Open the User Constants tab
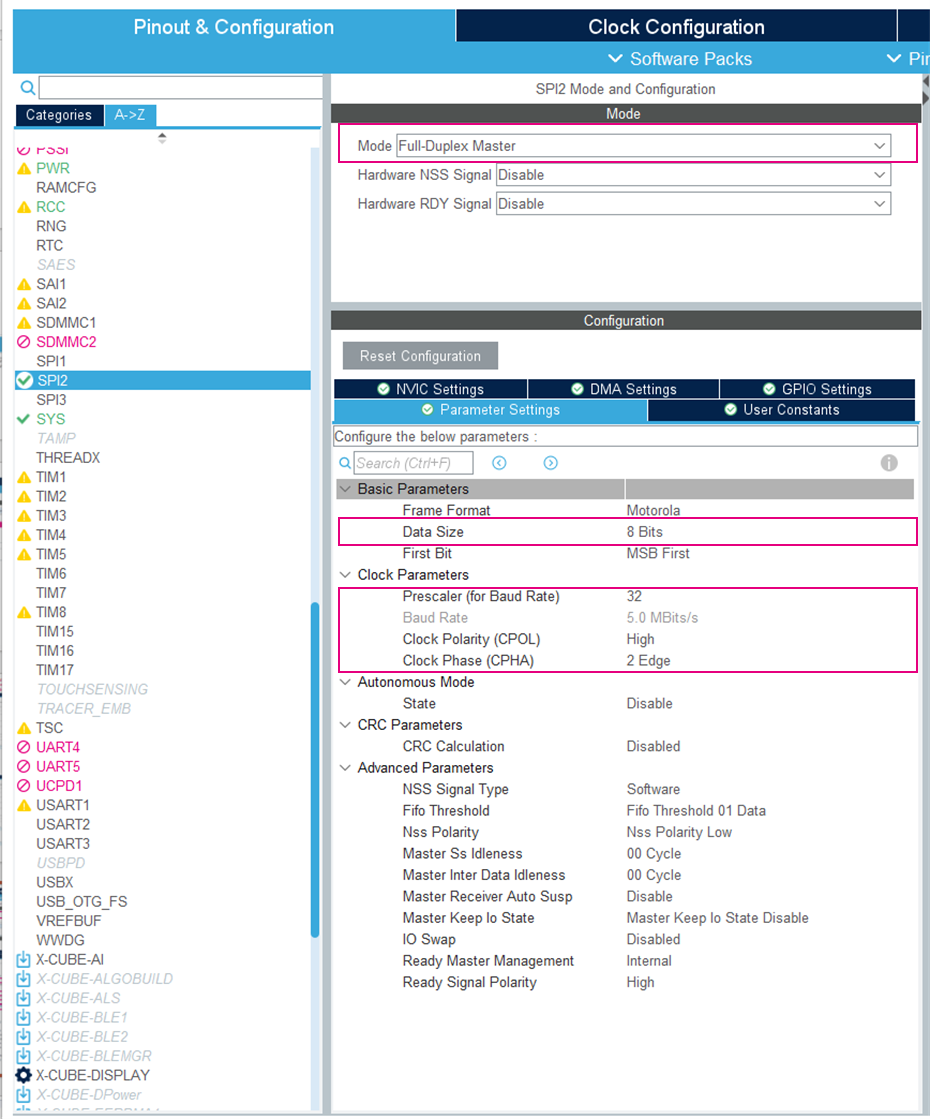Image resolution: width=930 pixels, height=1119 pixels. coord(782,410)
